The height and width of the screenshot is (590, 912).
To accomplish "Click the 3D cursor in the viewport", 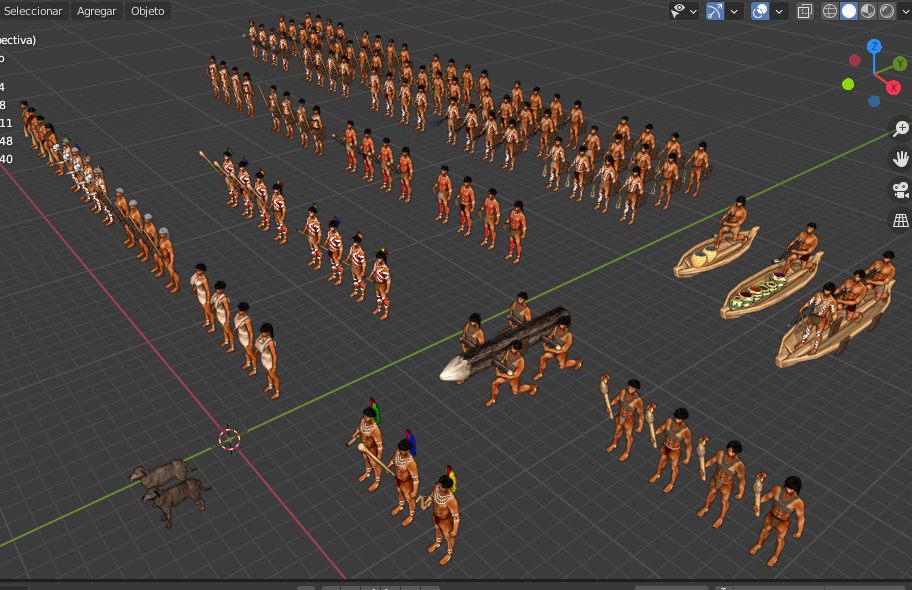I will click(x=230, y=439).
